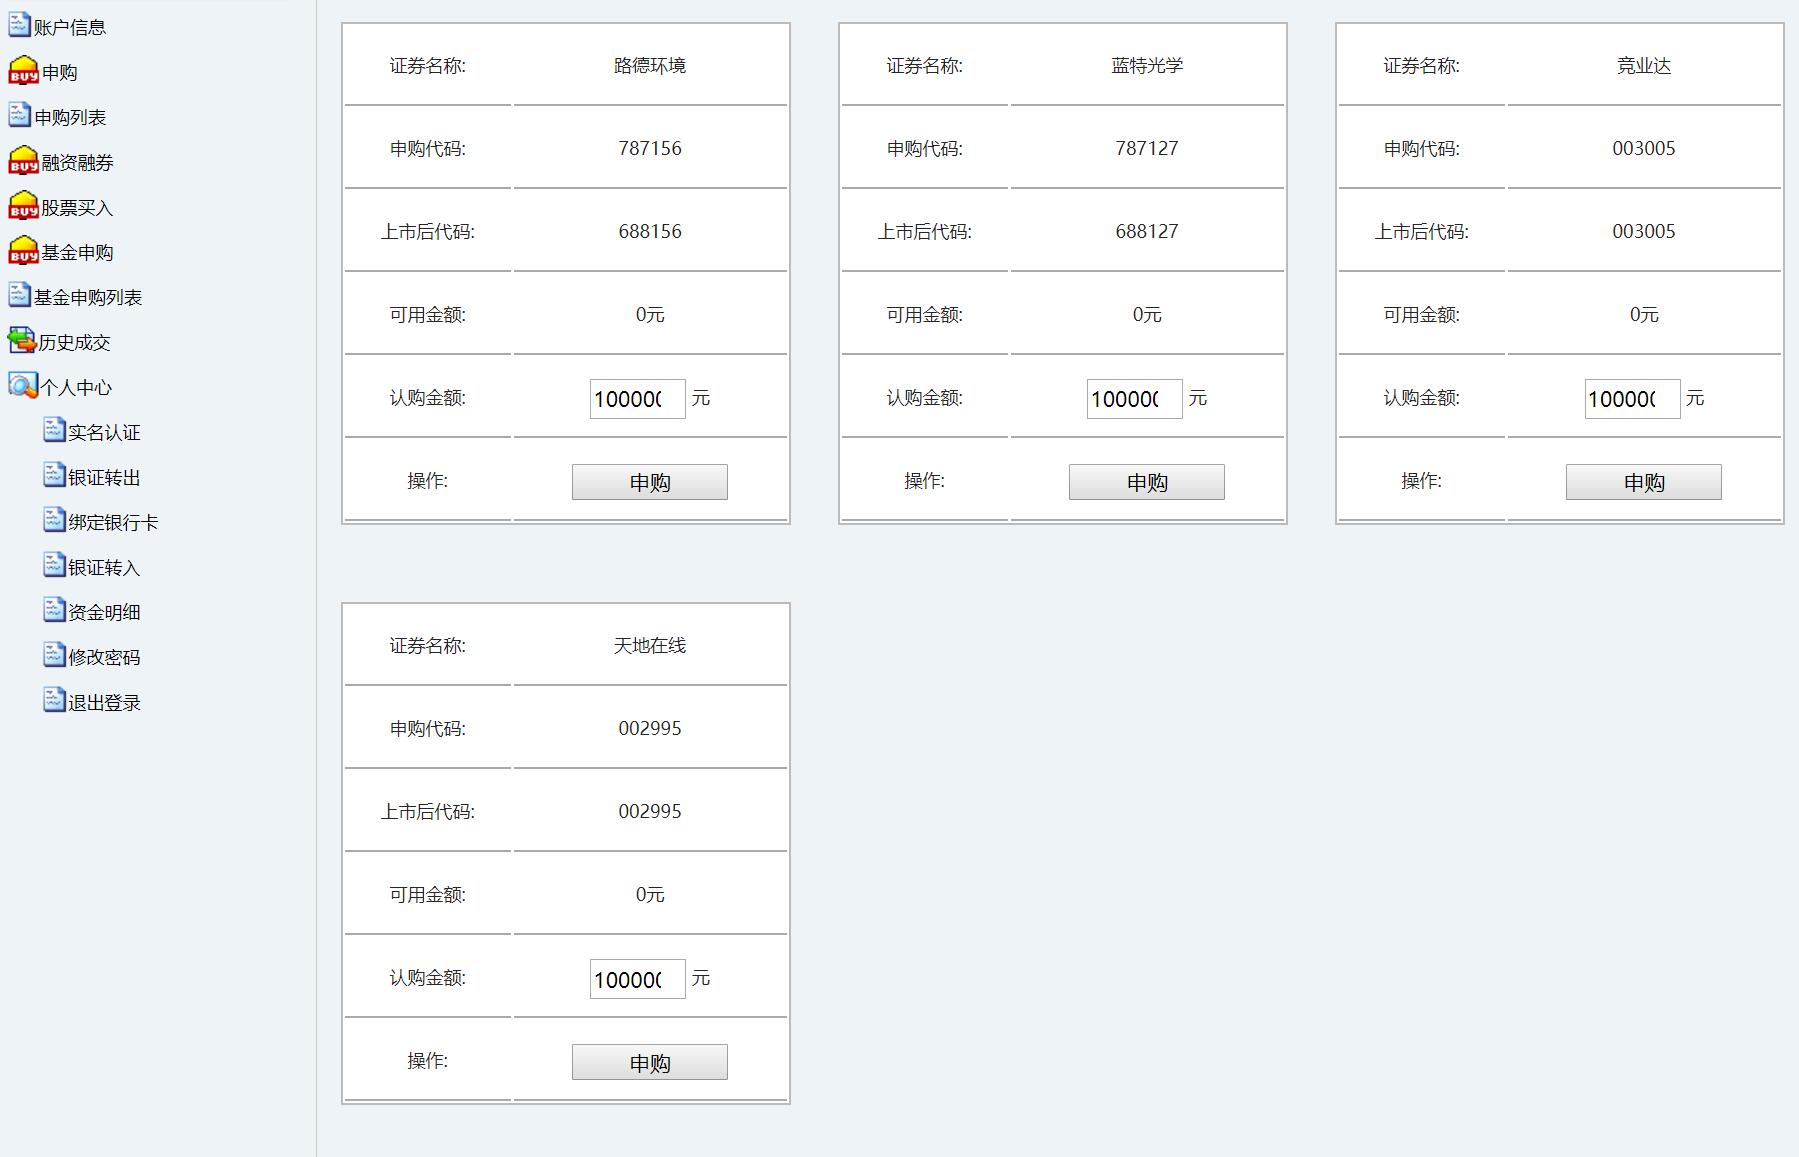Click the BUY icon beside 融资融券
Screen dimensions: 1799x1157
[x=23, y=161]
